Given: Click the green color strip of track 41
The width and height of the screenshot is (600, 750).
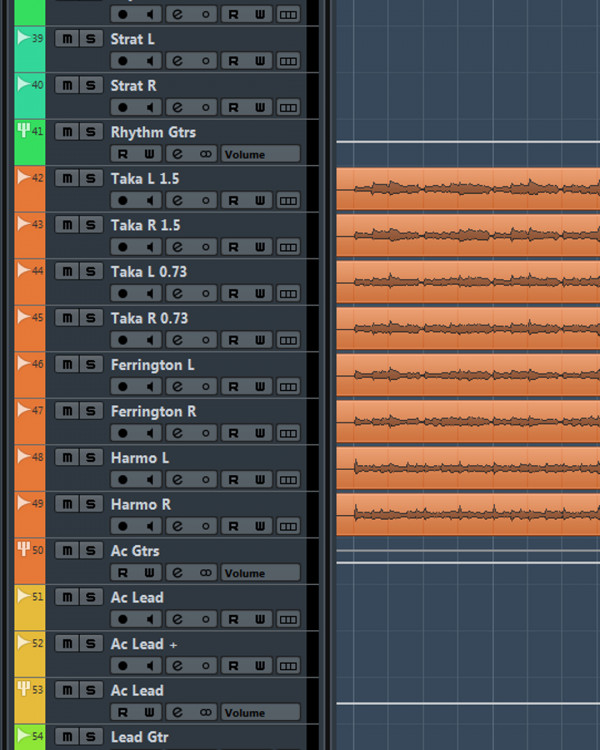Looking at the screenshot, I should point(30,142).
